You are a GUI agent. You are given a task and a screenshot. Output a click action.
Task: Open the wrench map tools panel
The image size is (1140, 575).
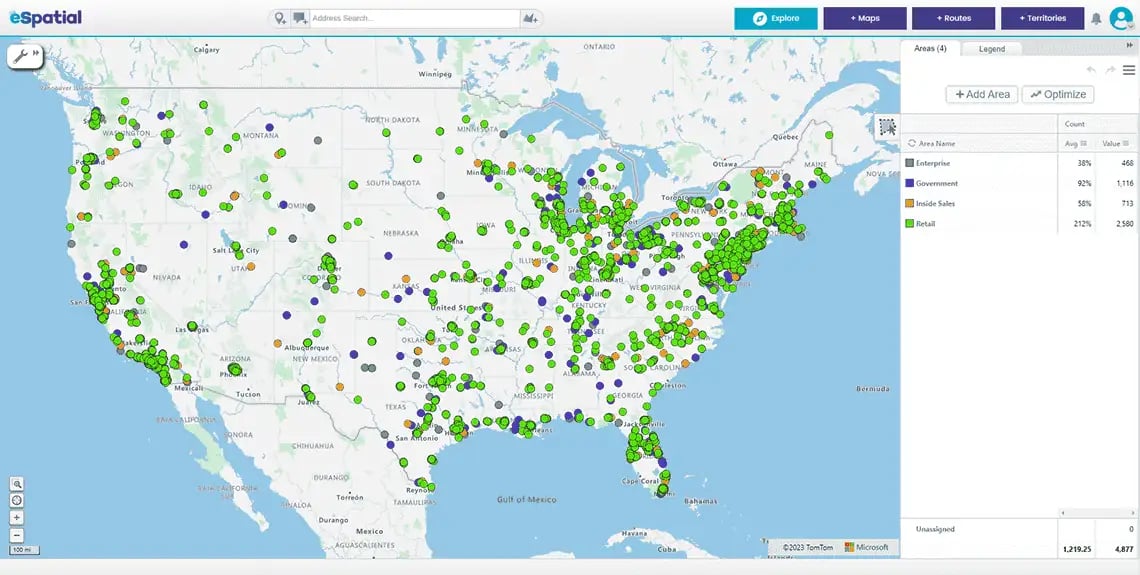(x=20, y=56)
